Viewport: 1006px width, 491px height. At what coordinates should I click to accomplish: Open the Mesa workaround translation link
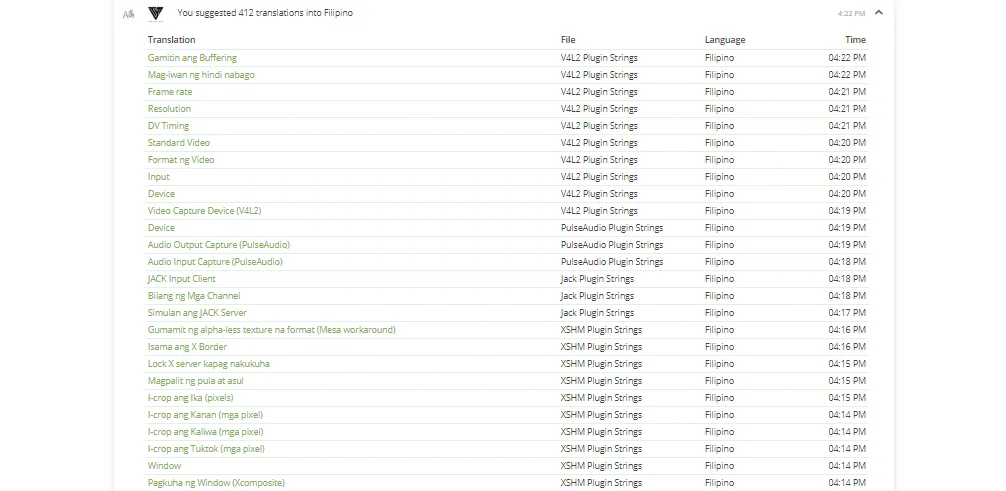pos(271,330)
